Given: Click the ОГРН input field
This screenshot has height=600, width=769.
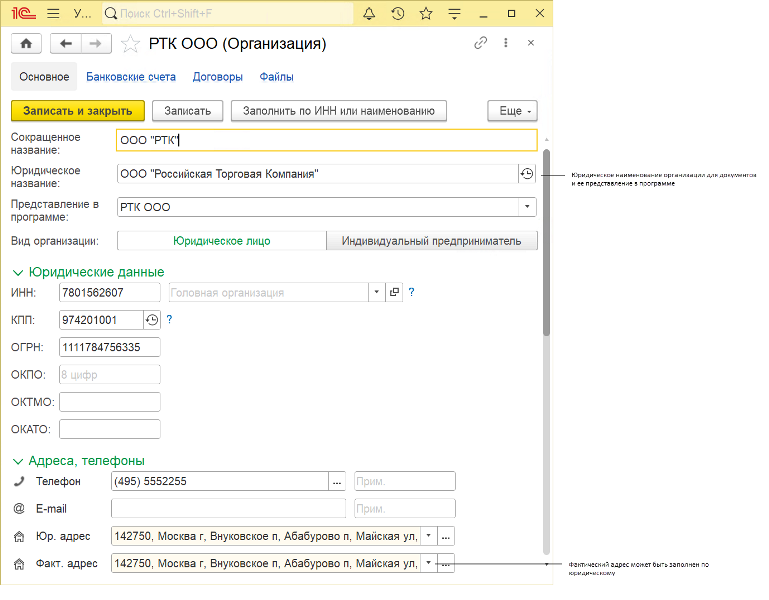Looking at the screenshot, I should (110, 347).
